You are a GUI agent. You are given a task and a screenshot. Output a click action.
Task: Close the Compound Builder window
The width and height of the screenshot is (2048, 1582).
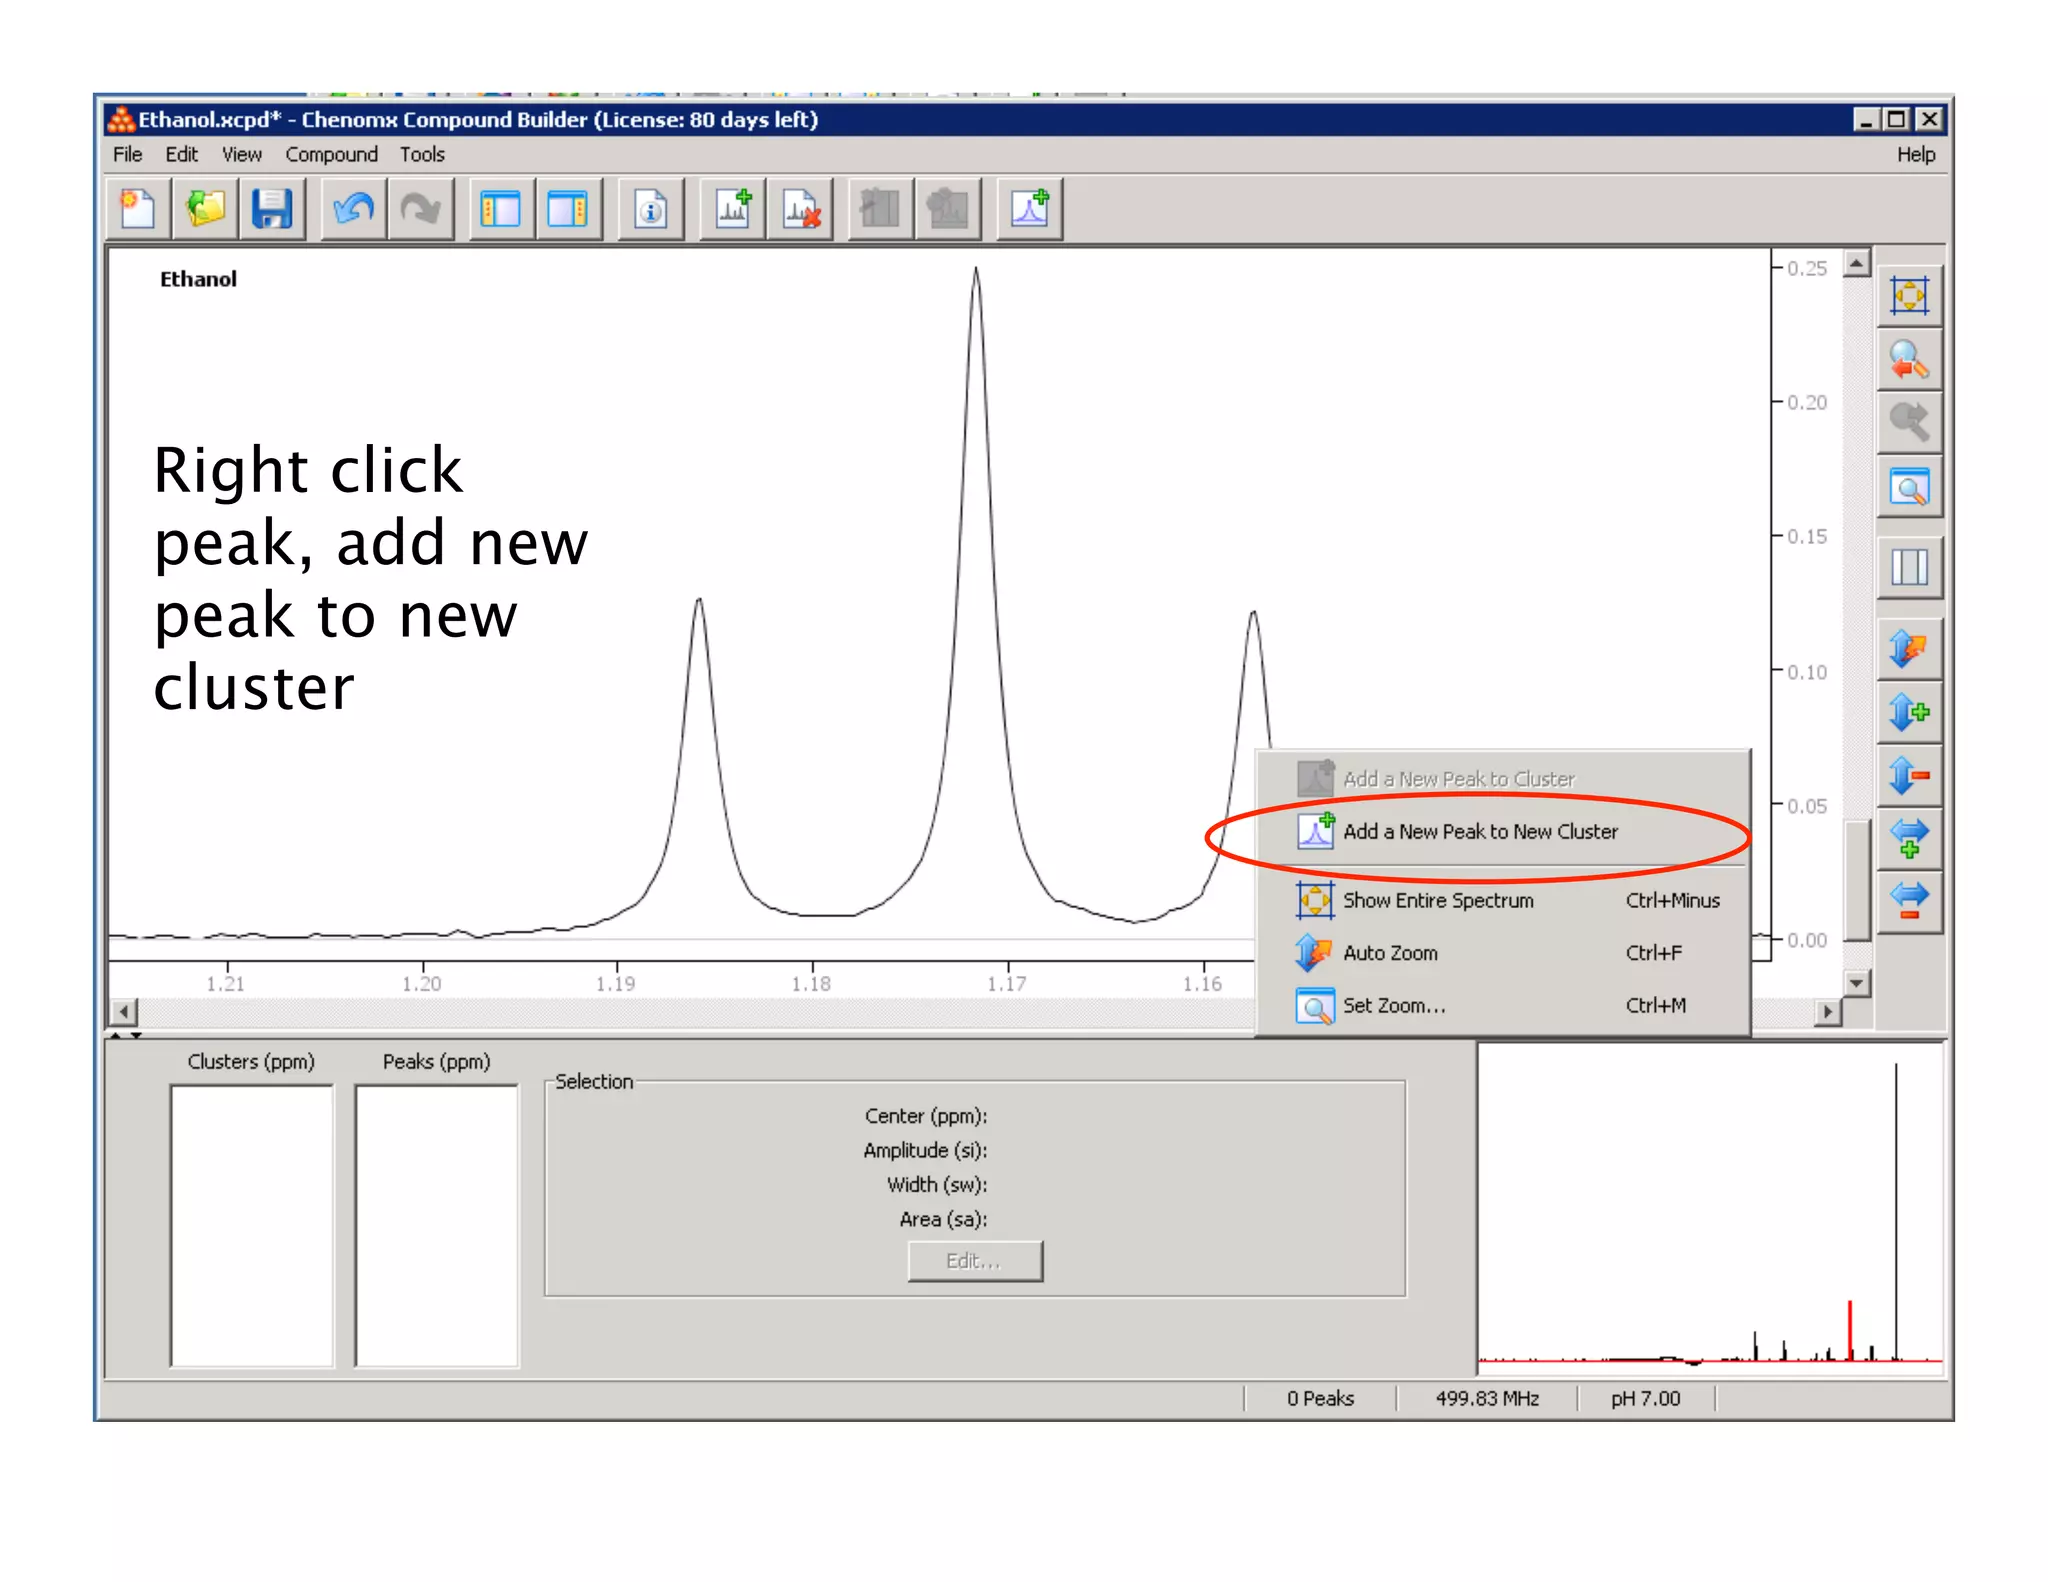point(1929,120)
